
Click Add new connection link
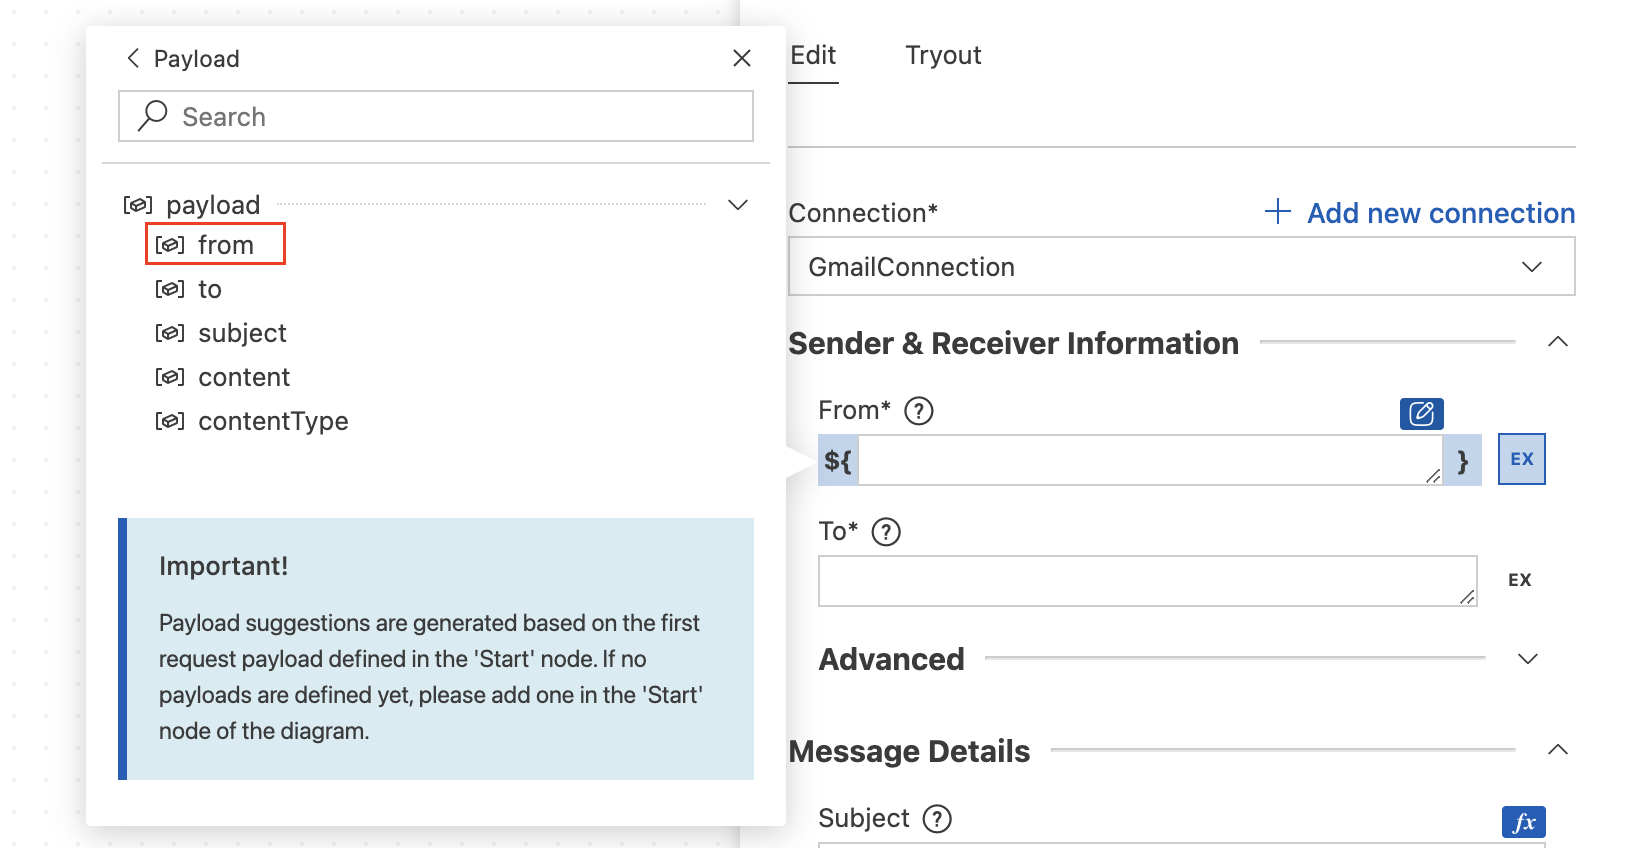tap(1441, 213)
